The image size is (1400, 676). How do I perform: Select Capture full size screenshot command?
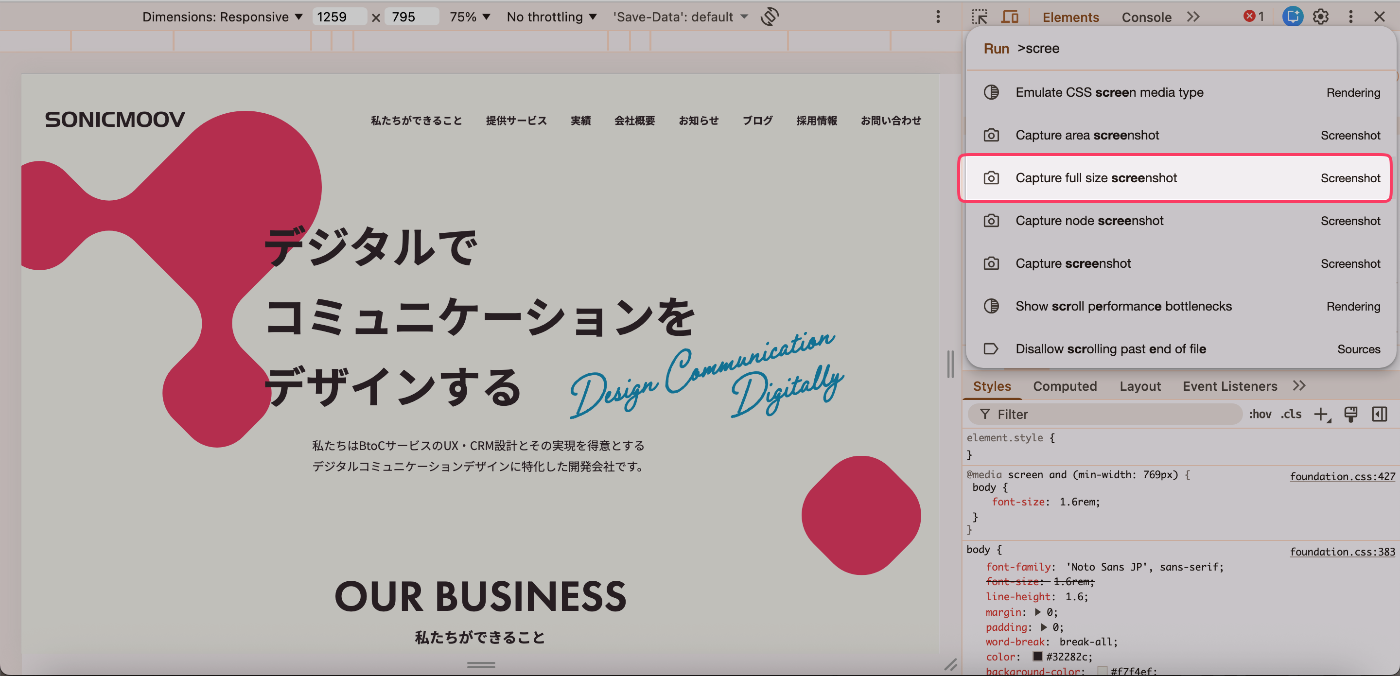1175,178
